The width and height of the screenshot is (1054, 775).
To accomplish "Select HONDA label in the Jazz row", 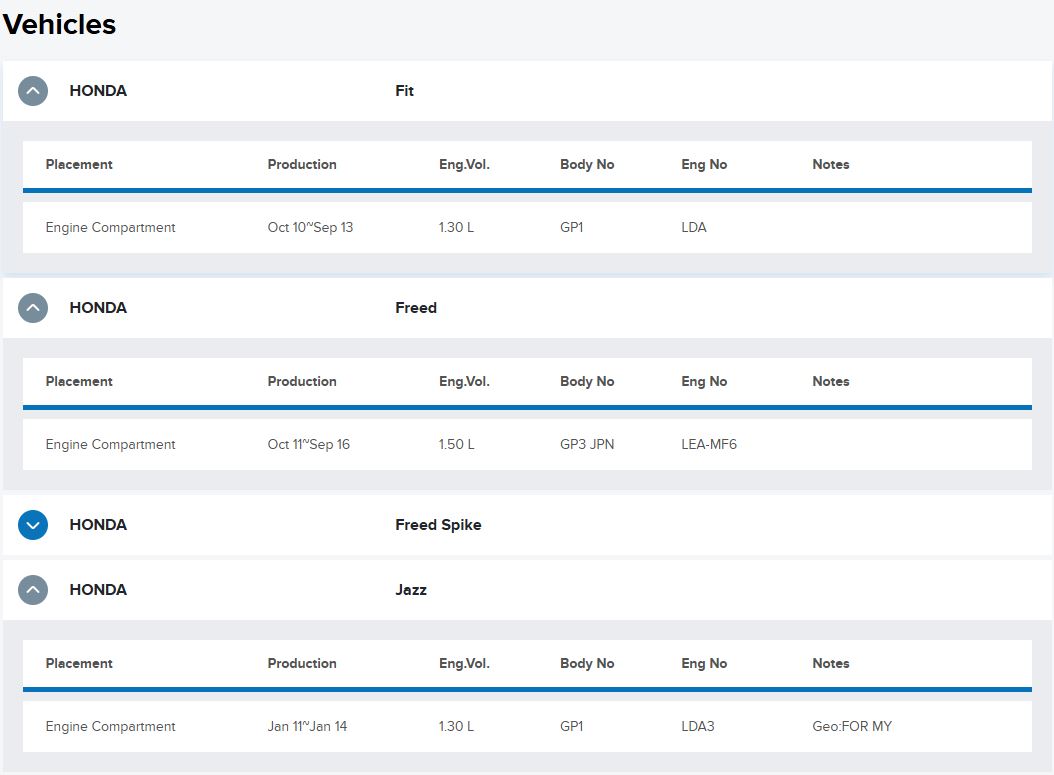I will coord(98,590).
